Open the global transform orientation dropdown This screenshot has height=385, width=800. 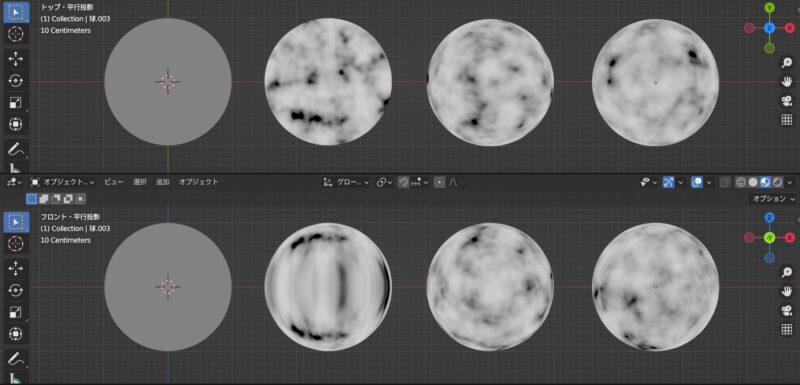[x=346, y=182]
